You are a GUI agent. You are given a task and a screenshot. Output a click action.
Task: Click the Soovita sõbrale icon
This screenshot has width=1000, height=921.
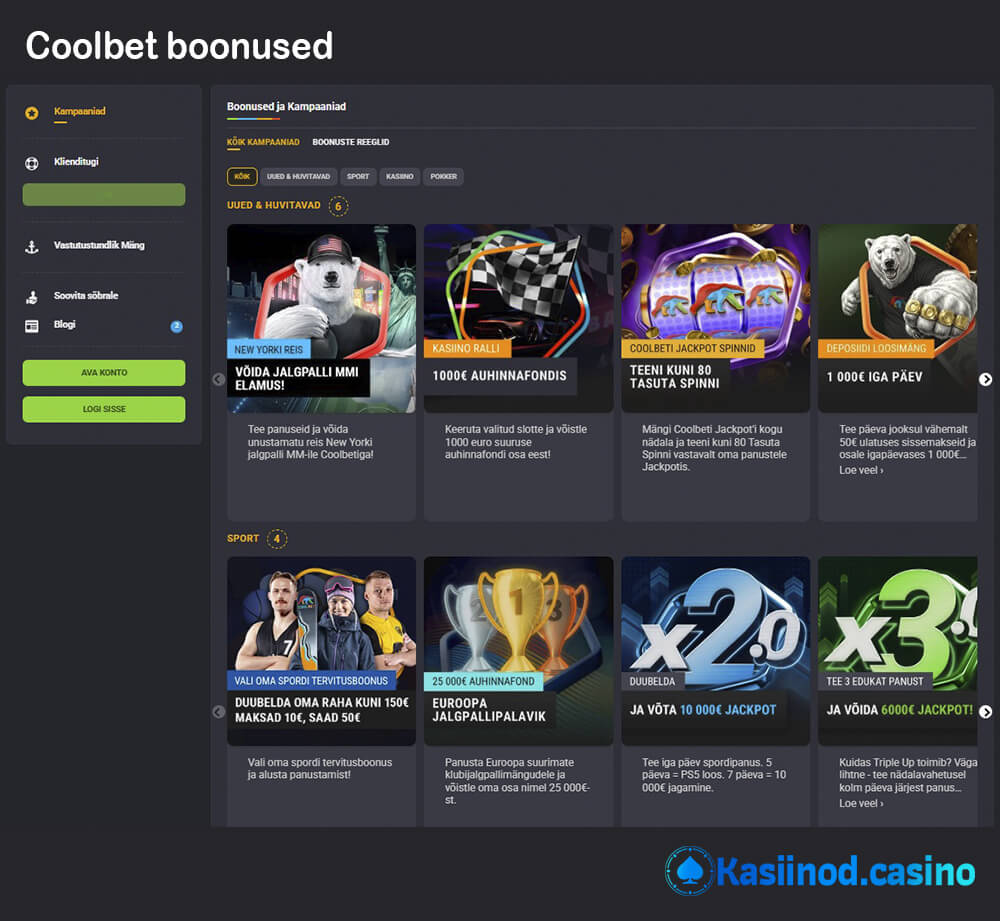tap(32, 297)
